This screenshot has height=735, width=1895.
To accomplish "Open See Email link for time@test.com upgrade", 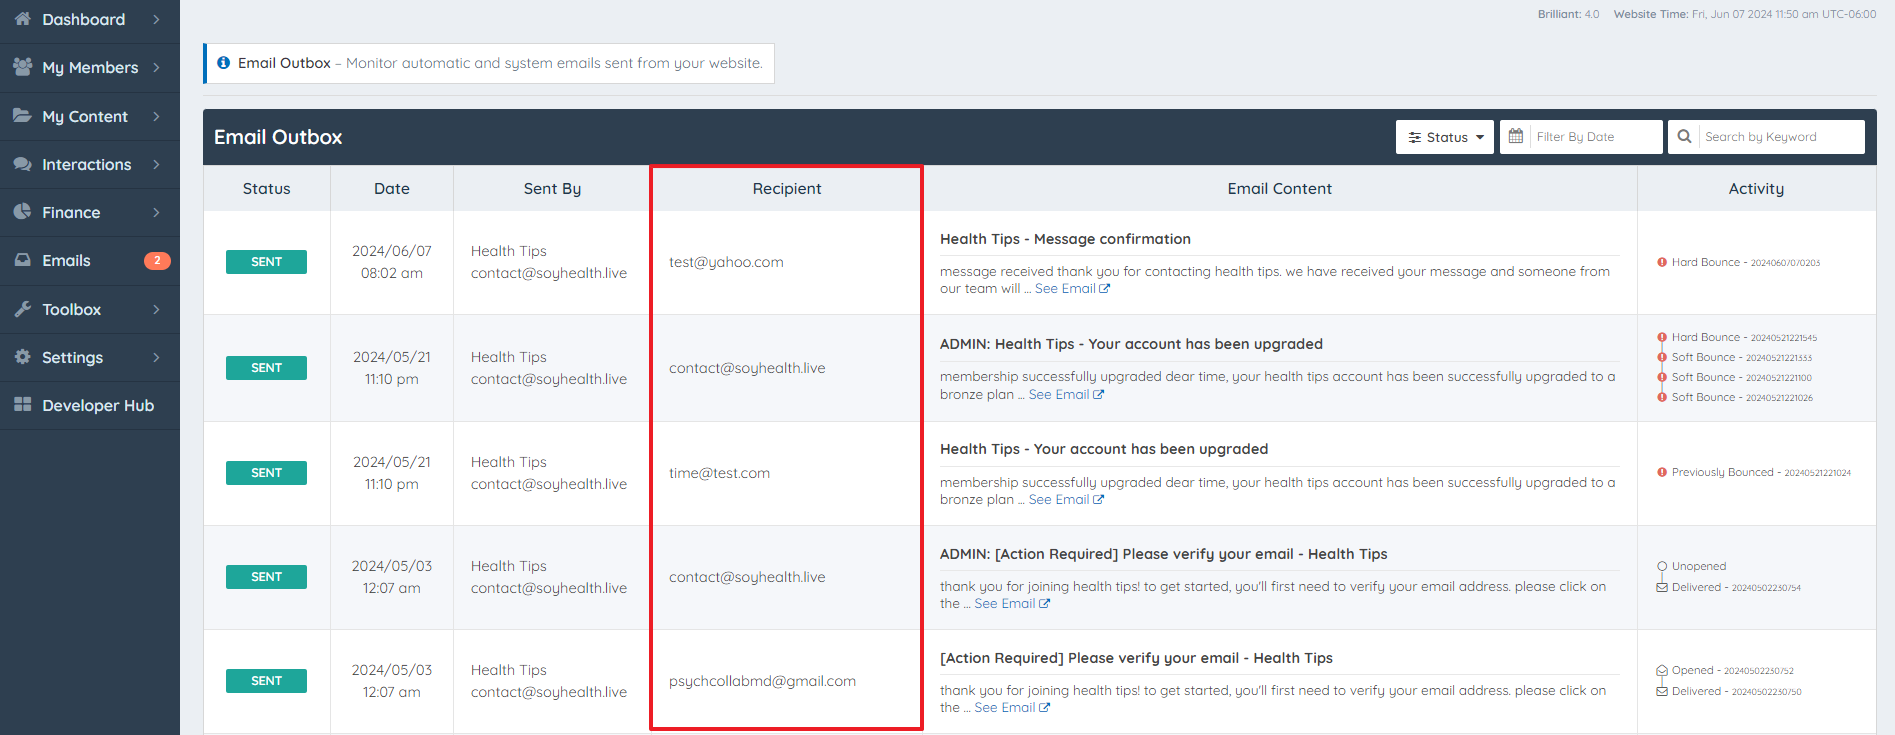I will 1066,499.
